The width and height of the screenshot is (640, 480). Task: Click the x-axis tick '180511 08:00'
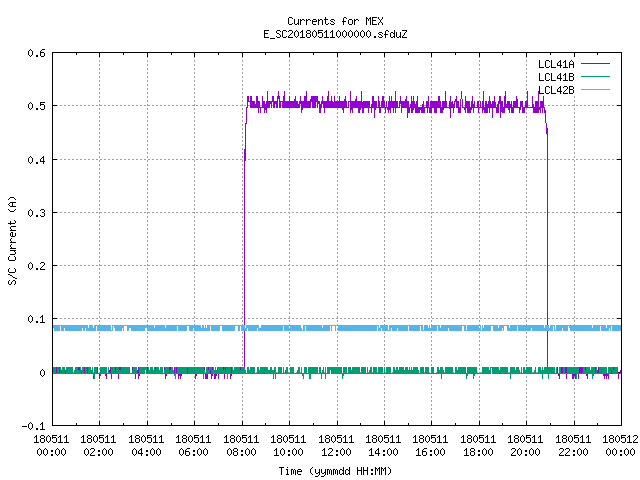click(241, 446)
